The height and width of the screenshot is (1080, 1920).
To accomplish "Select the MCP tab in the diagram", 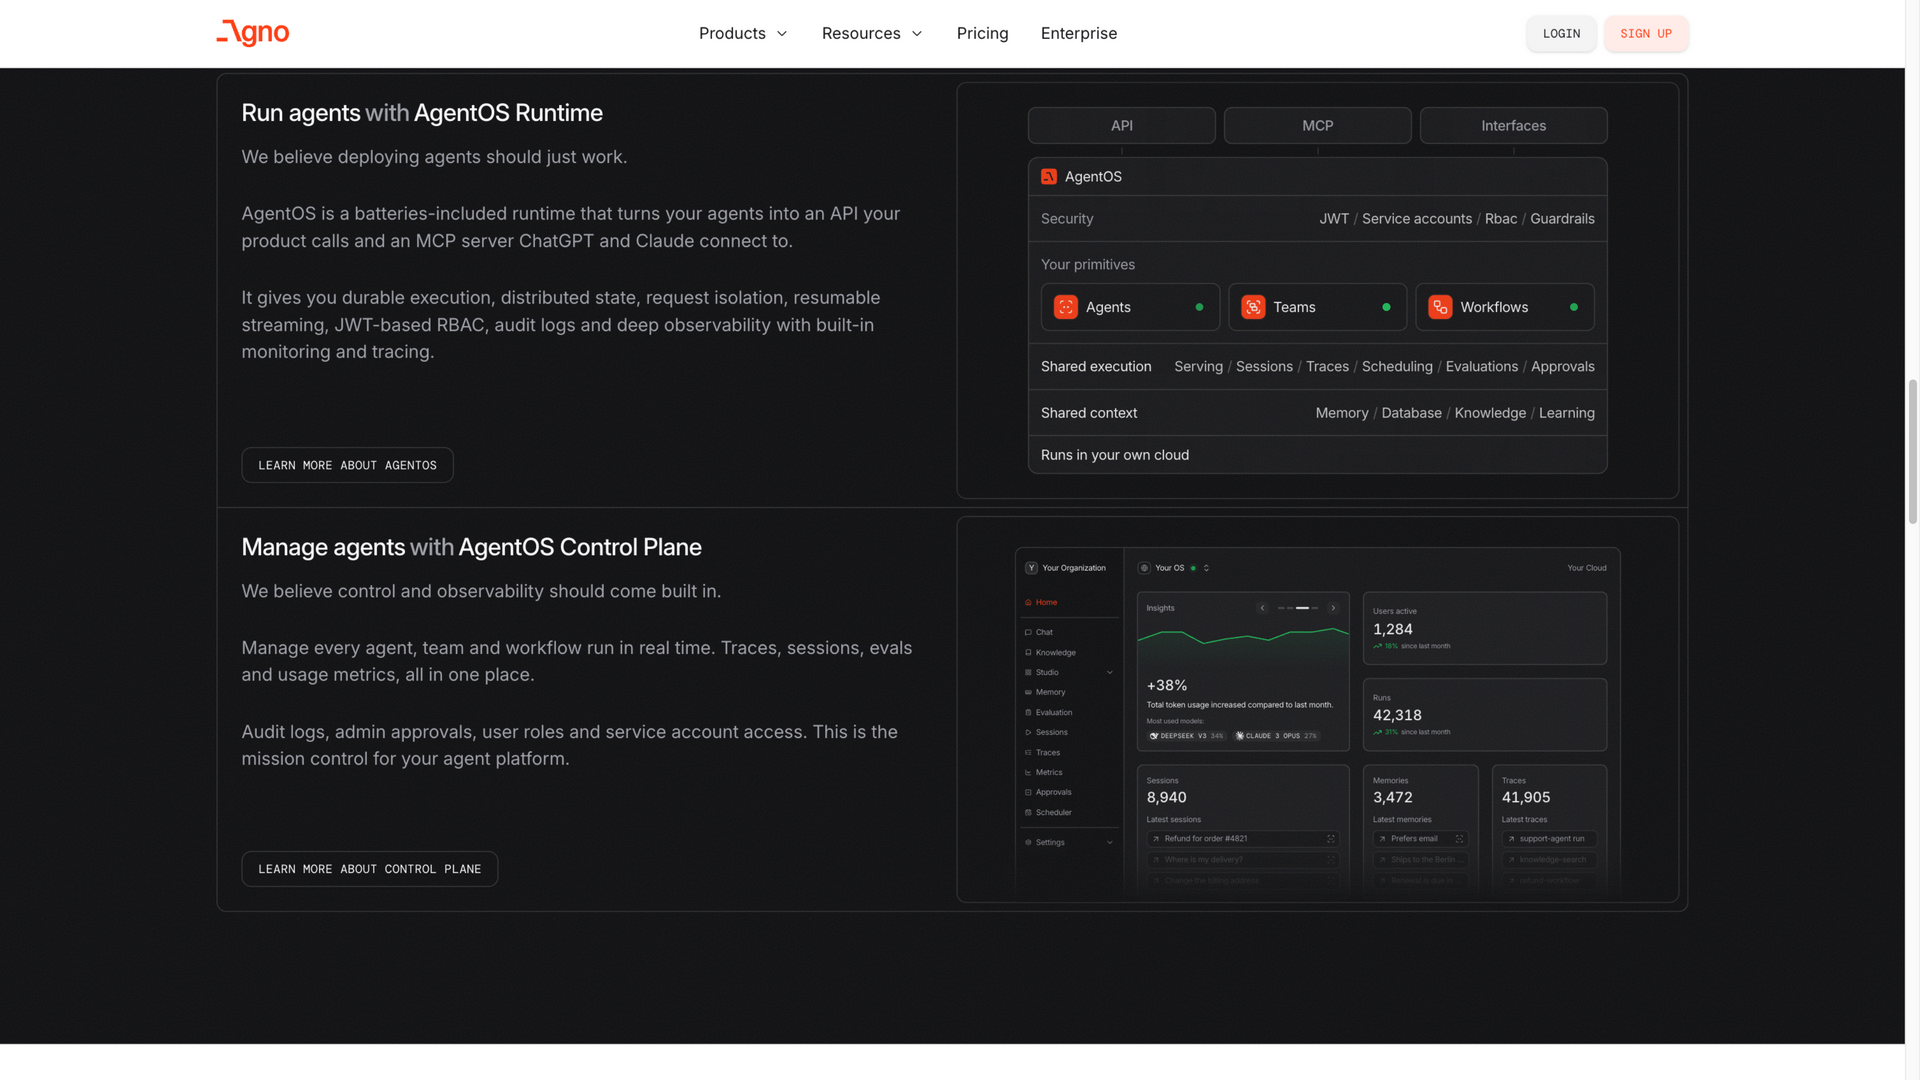I will click(1317, 125).
